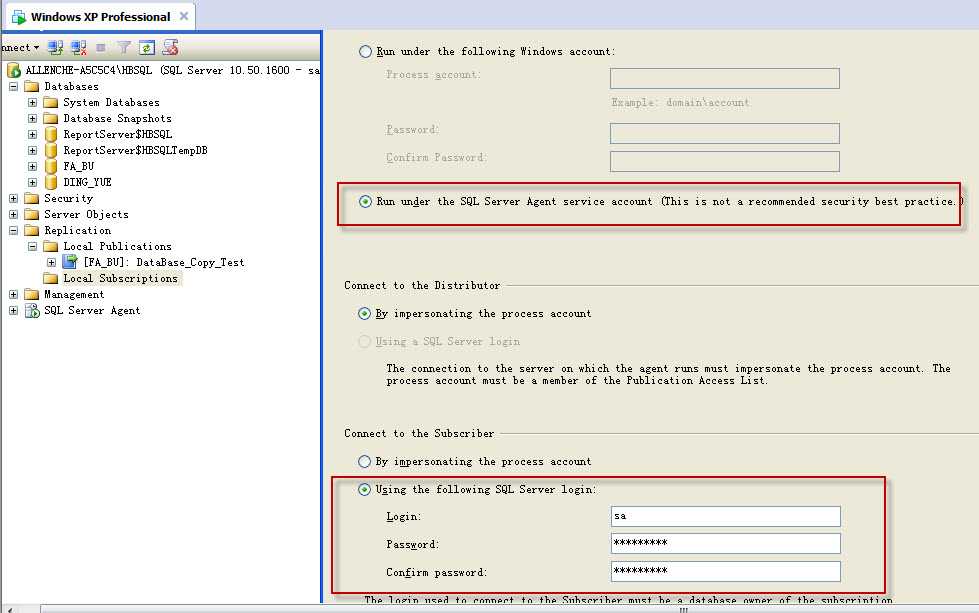Click the Databases folder icon

(x=32, y=86)
